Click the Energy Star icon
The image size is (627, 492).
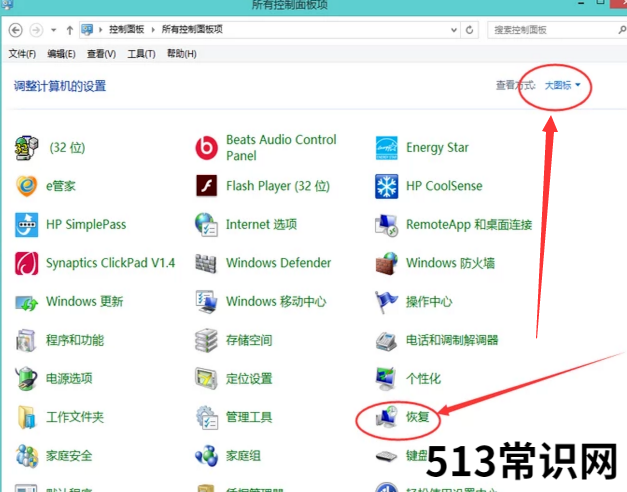point(387,148)
